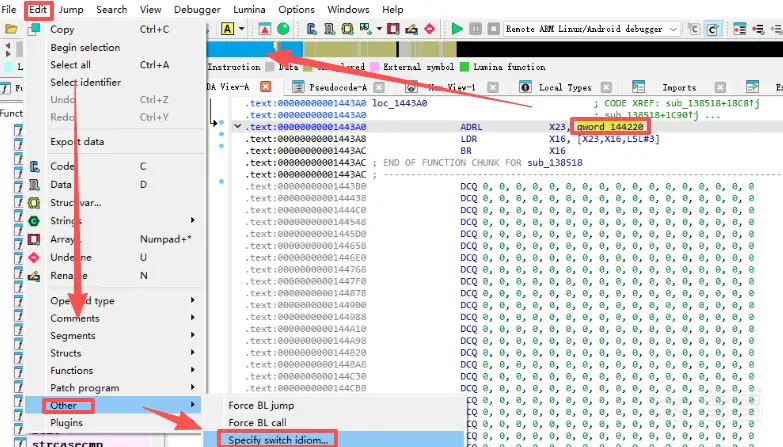Open the Debugger menu
The image size is (783, 447).
coord(197,9)
